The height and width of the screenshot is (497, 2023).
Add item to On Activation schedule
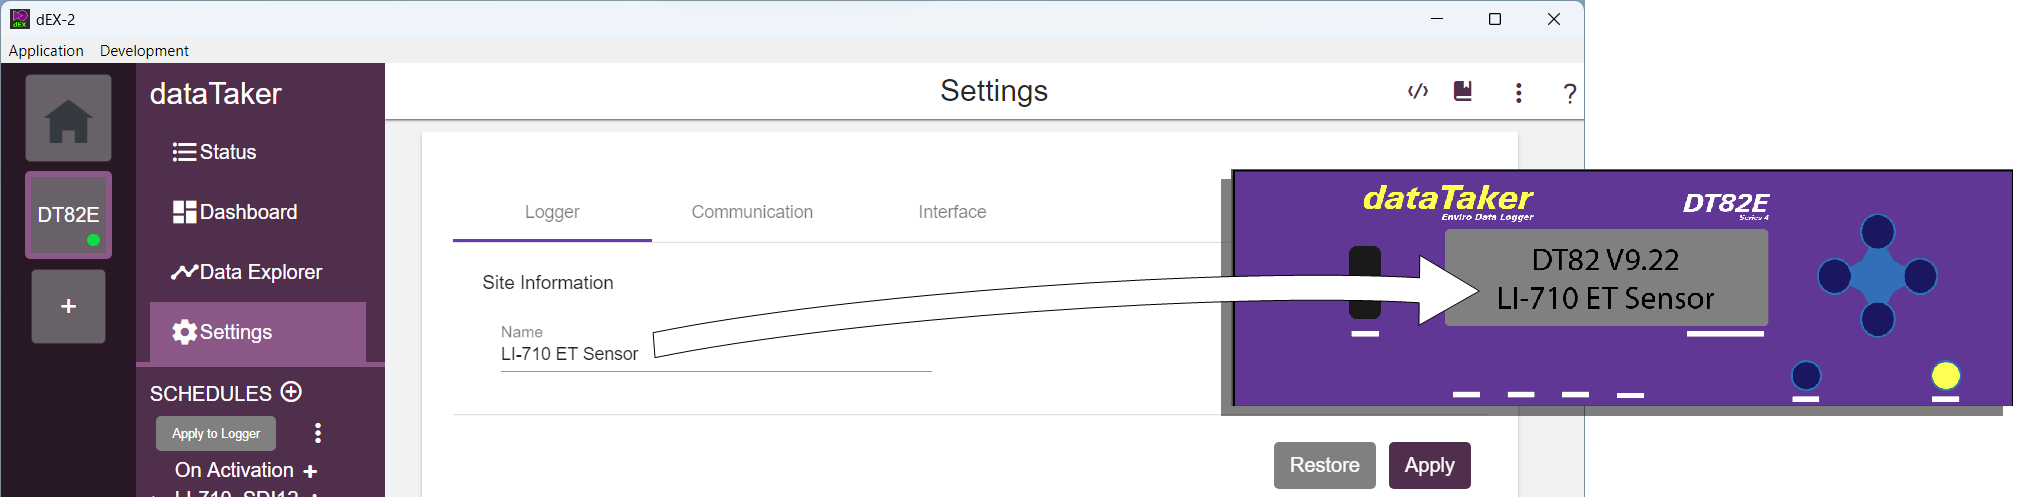(x=311, y=471)
